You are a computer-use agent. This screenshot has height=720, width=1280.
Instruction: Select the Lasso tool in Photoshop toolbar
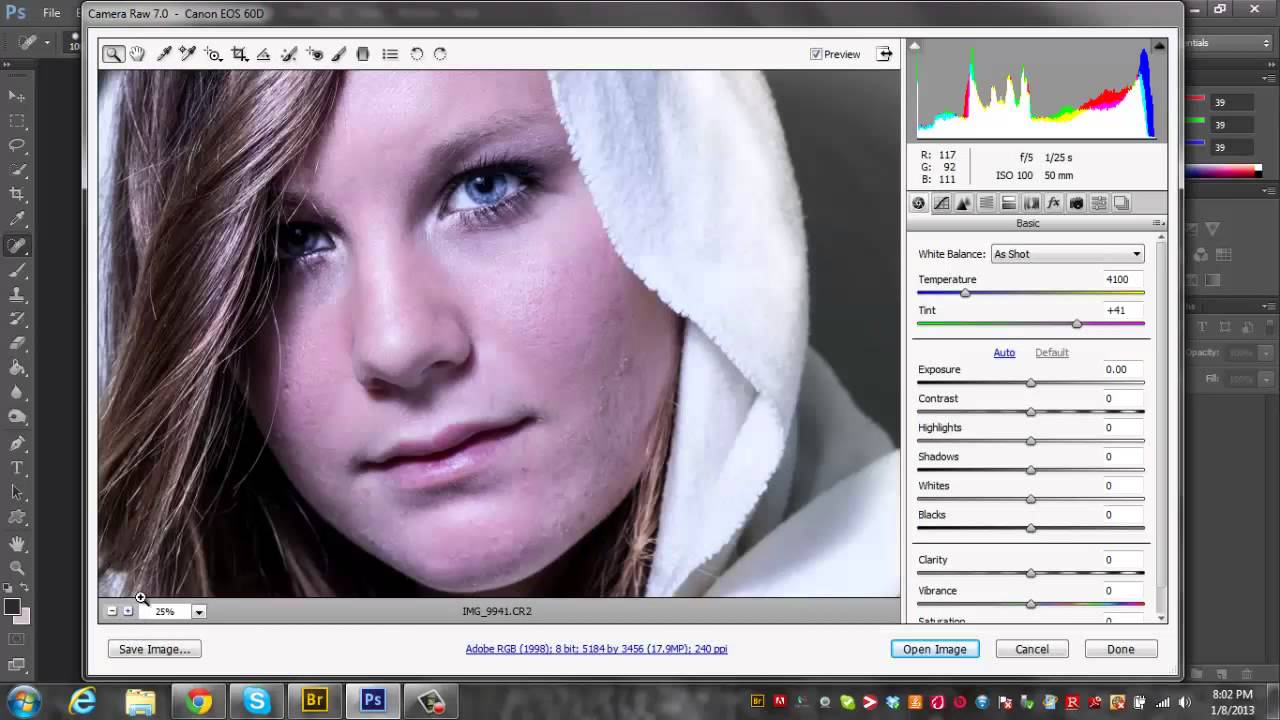tap(17, 145)
